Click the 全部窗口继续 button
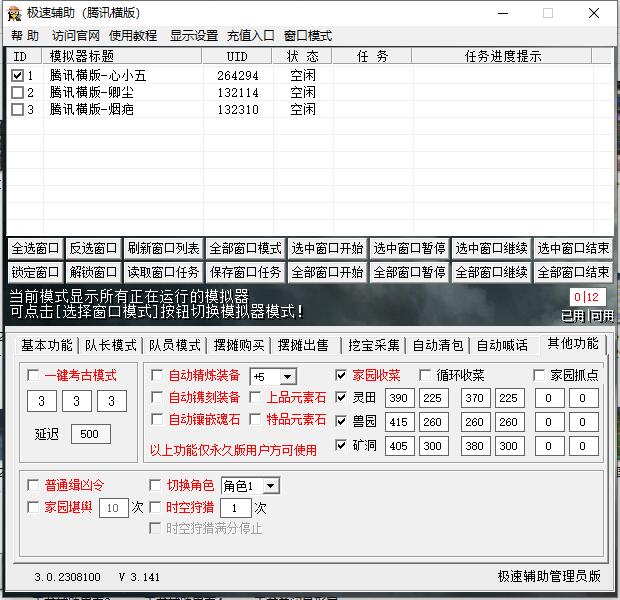Image resolution: width=620 pixels, height=600 pixels. pos(491,272)
